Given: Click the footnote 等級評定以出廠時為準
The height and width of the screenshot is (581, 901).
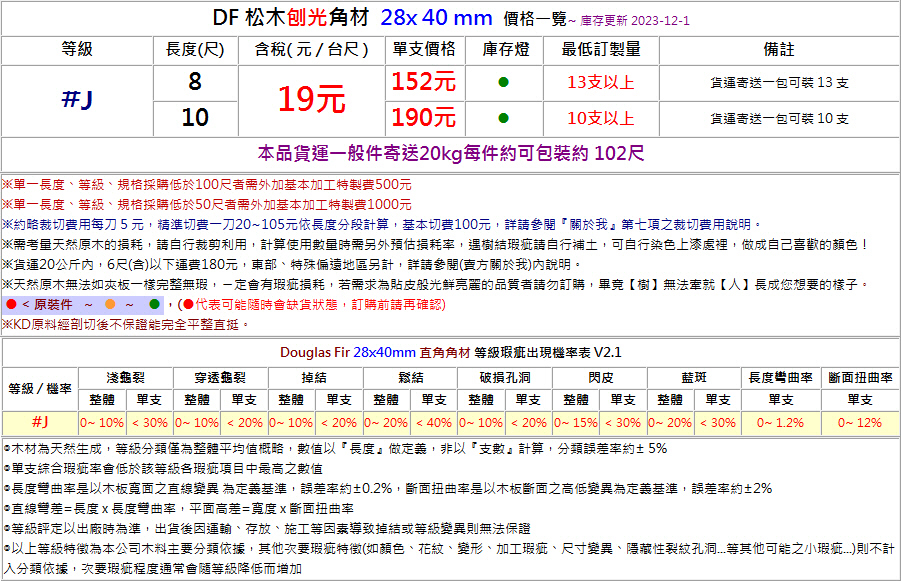Looking at the screenshot, I should tap(267, 529).
